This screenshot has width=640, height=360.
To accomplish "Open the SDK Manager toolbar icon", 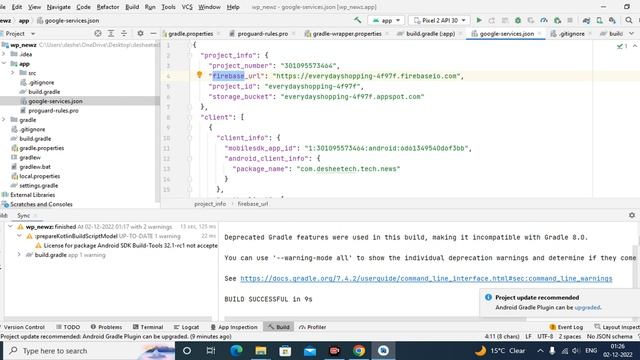I will click(x=612, y=20).
